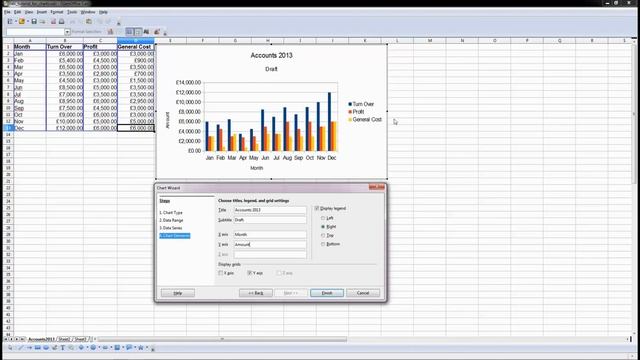The width and height of the screenshot is (640, 360).
Task: Click the X axis title field
Action: click(x=270, y=235)
